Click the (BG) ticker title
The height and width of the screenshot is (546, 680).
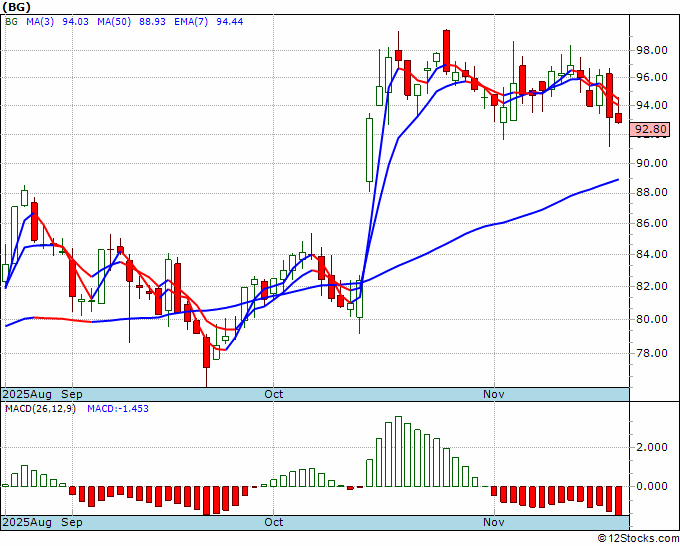click(x=16, y=7)
